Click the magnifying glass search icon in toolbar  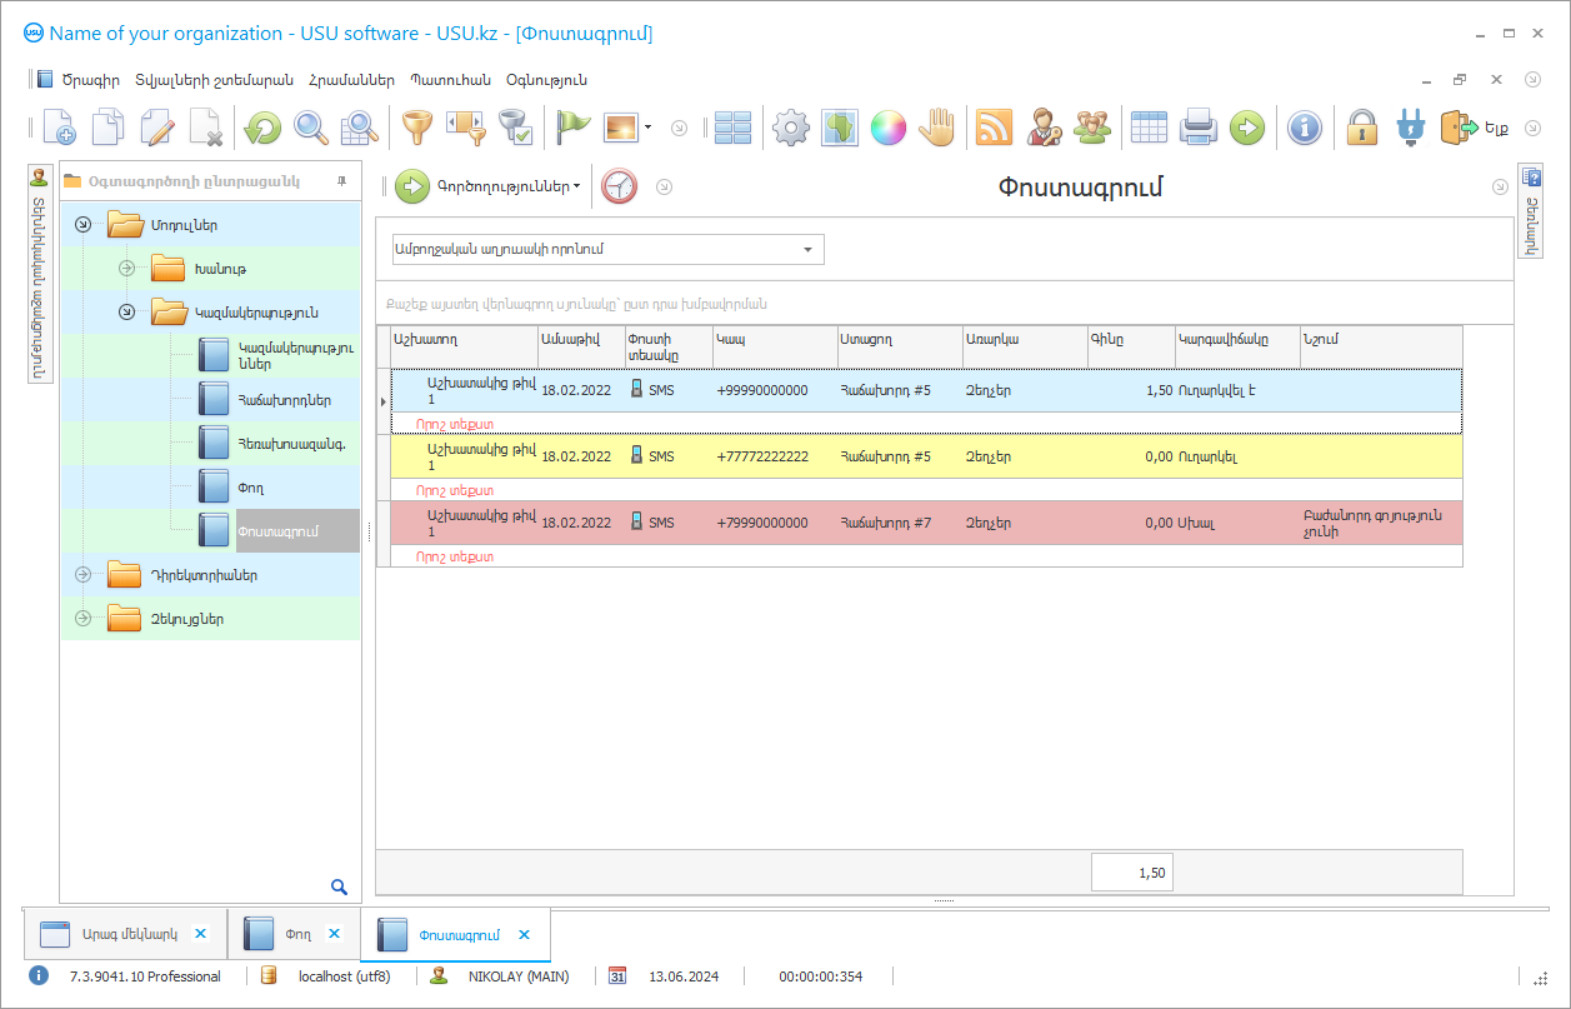point(311,128)
